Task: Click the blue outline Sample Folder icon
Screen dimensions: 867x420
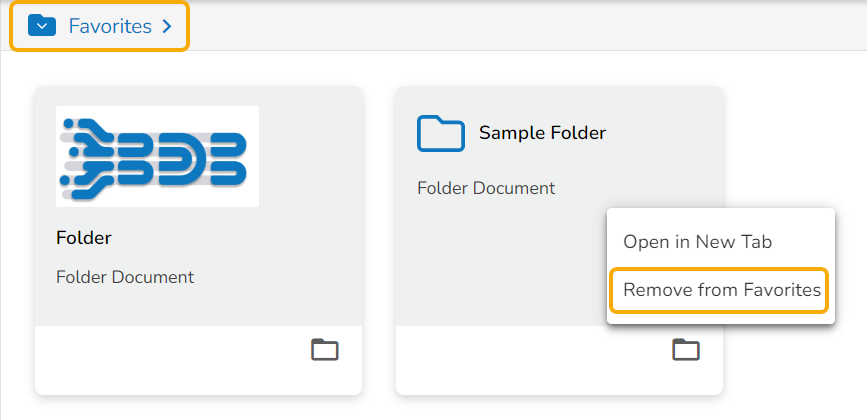Action: (440, 133)
